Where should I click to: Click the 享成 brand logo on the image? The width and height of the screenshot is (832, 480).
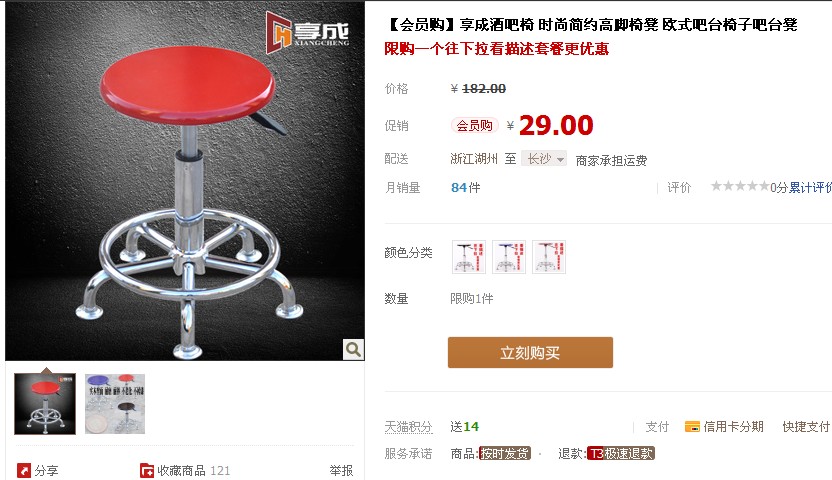click(x=308, y=33)
